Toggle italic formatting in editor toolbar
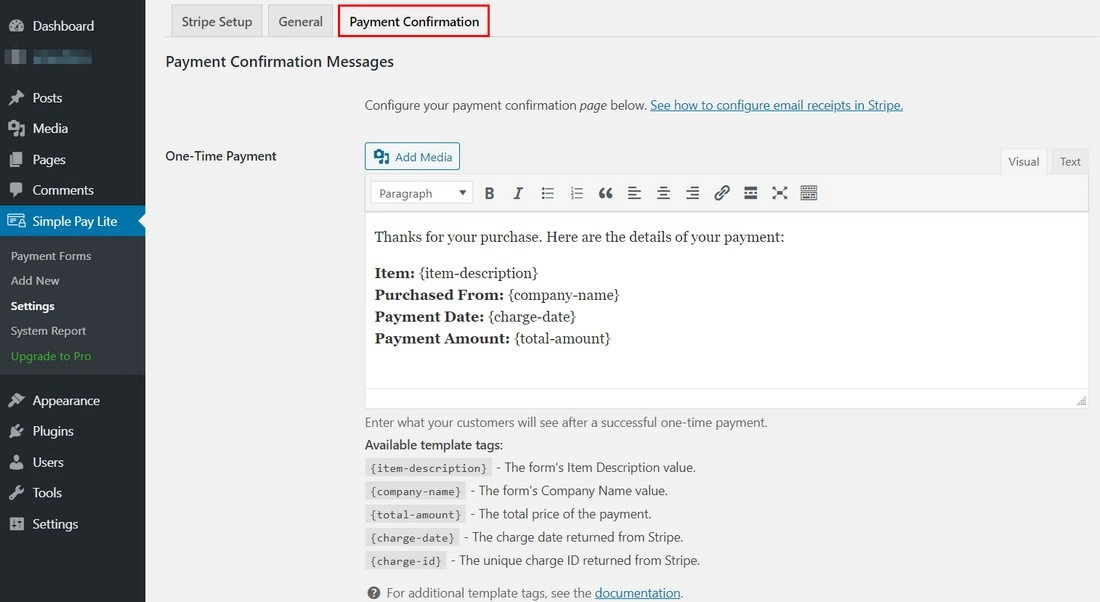The image size is (1100, 602). point(518,193)
